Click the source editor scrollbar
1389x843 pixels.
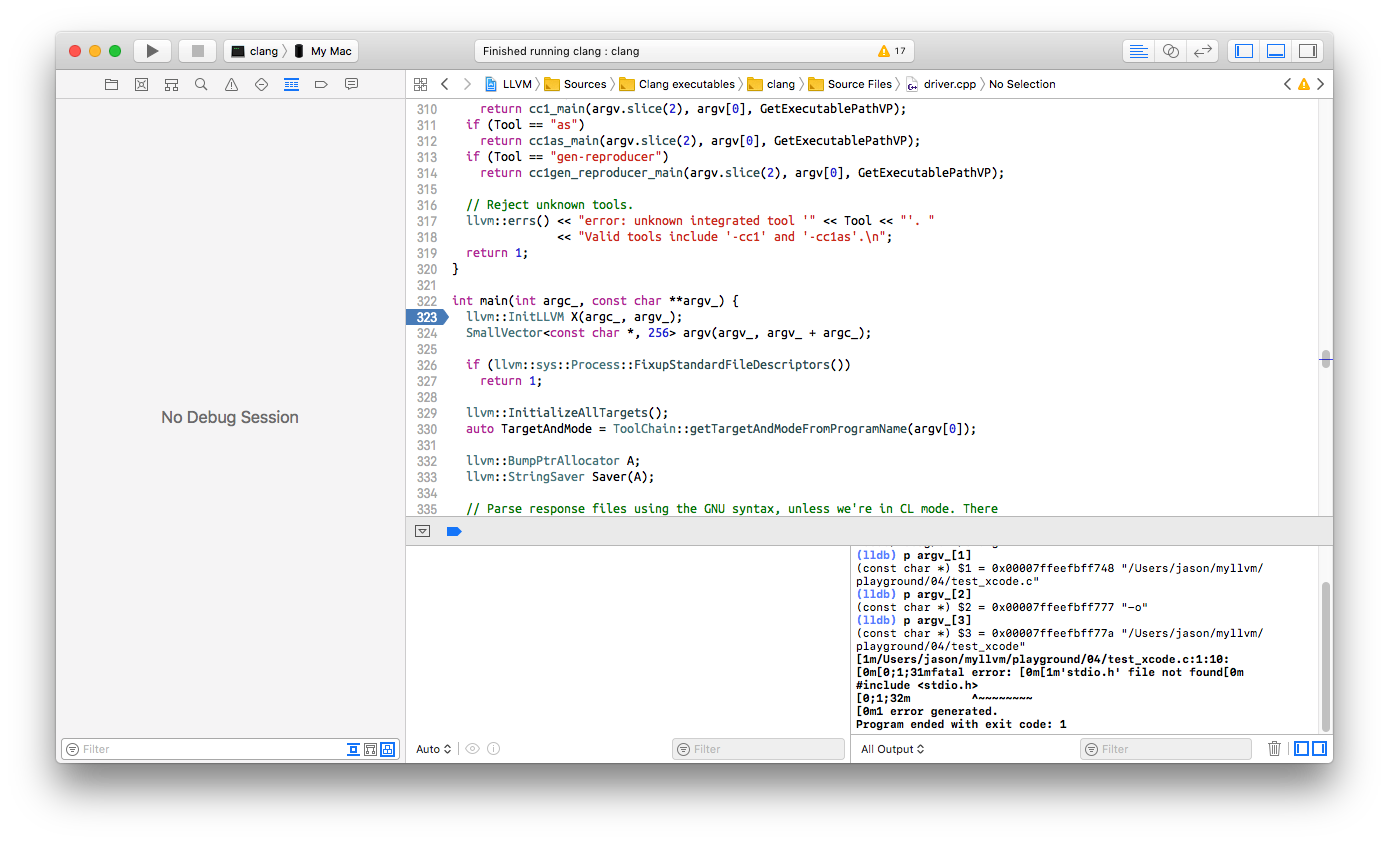pos(1326,359)
